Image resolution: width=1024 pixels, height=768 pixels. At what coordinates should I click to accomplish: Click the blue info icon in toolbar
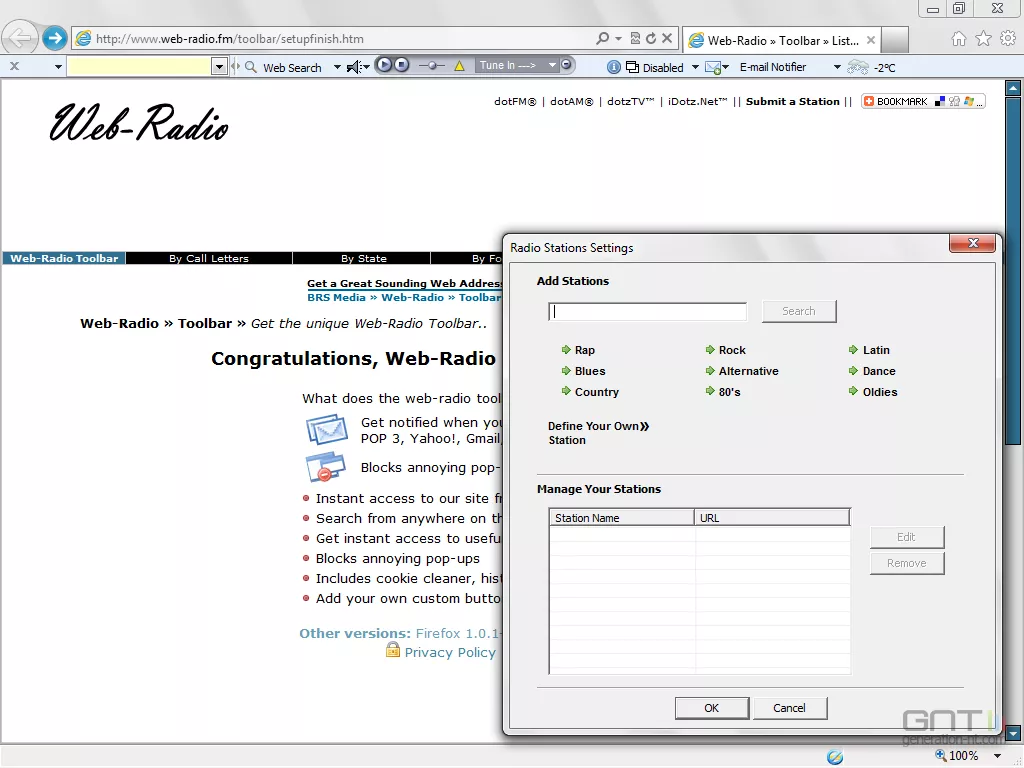pyautogui.click(x=614, y=67)
